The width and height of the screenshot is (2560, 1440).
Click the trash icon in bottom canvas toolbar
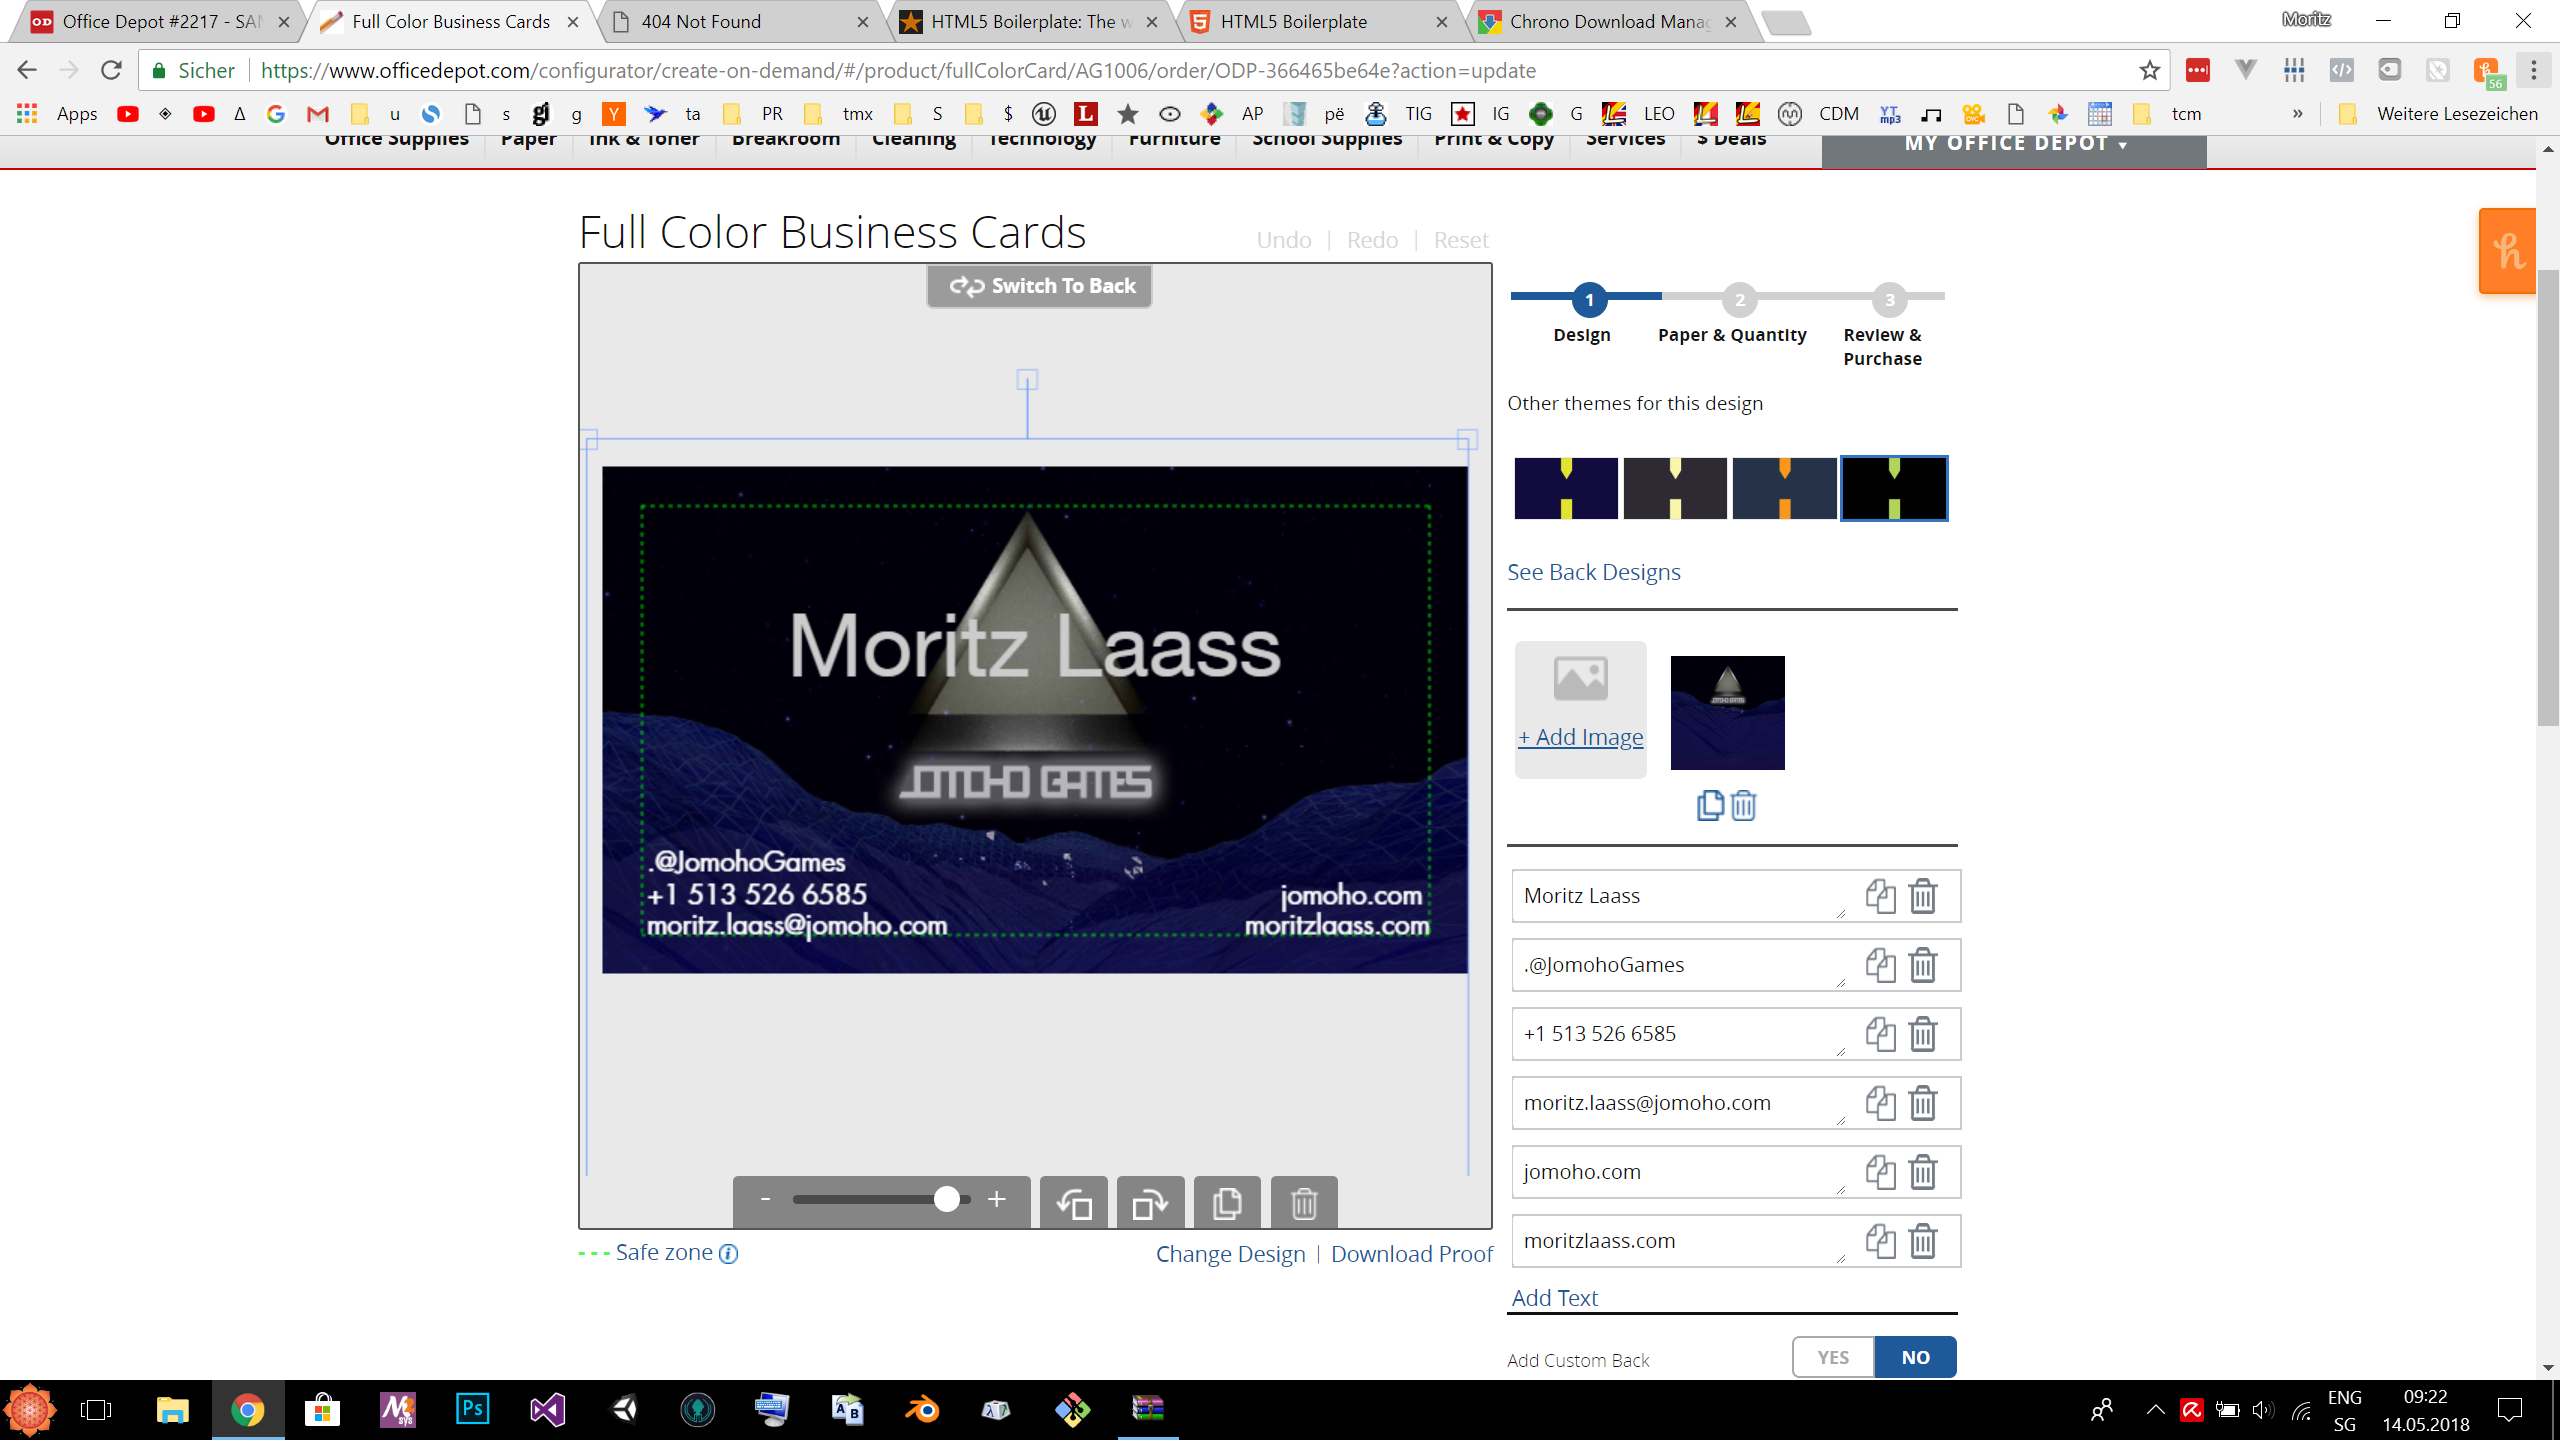coord(1304,1203)
